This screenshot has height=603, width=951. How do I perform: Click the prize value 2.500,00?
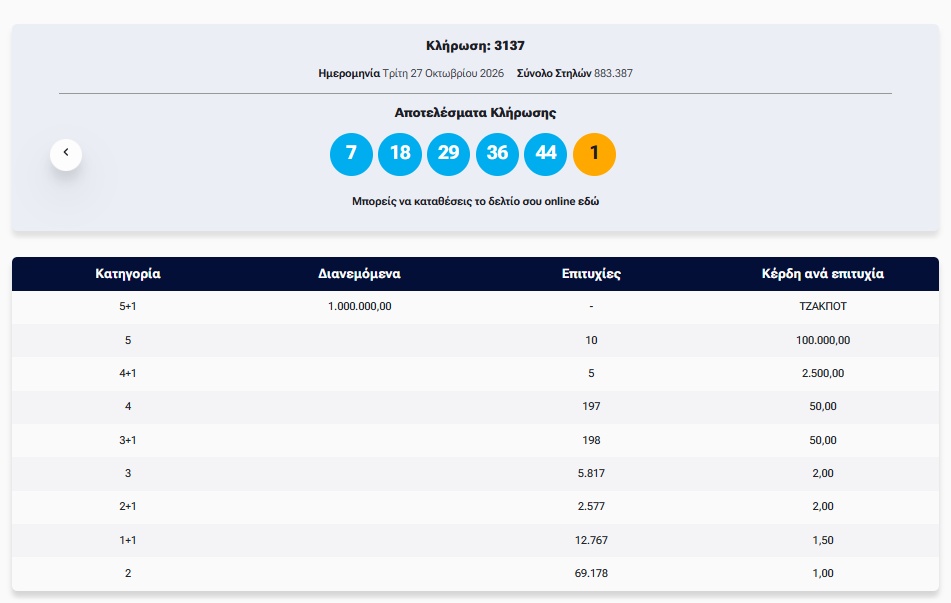pos(823,373)
